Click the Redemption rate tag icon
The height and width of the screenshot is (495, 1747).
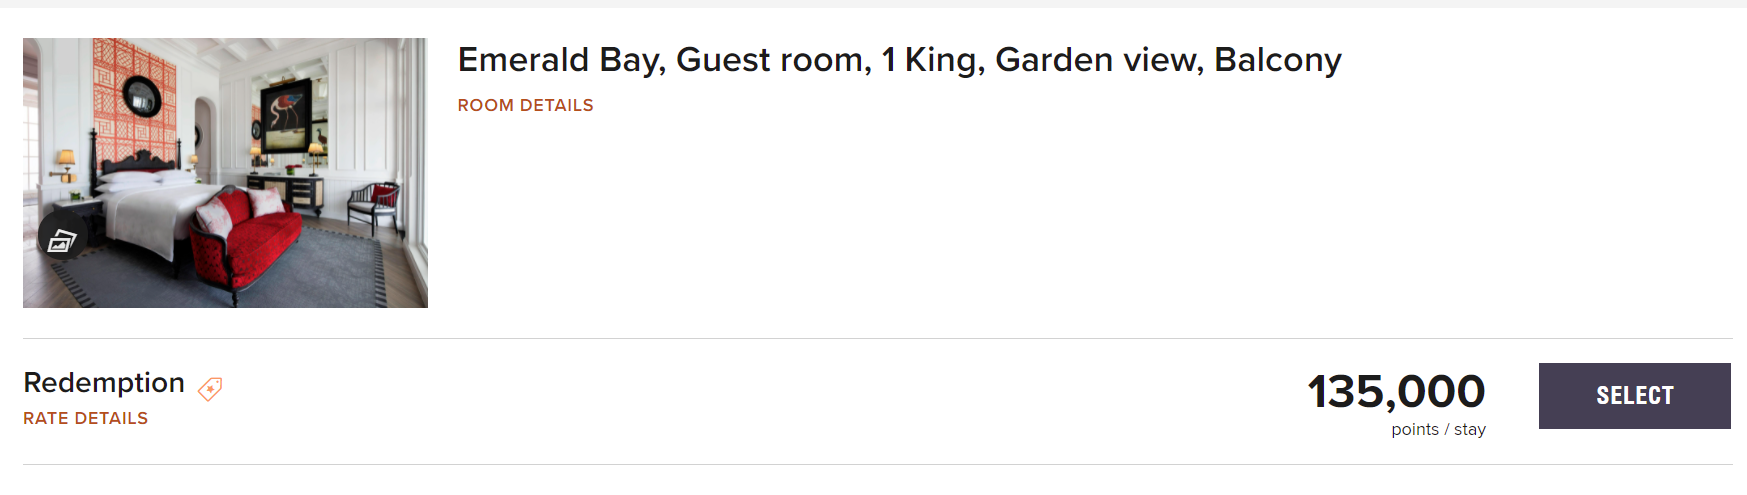point(210,388)
